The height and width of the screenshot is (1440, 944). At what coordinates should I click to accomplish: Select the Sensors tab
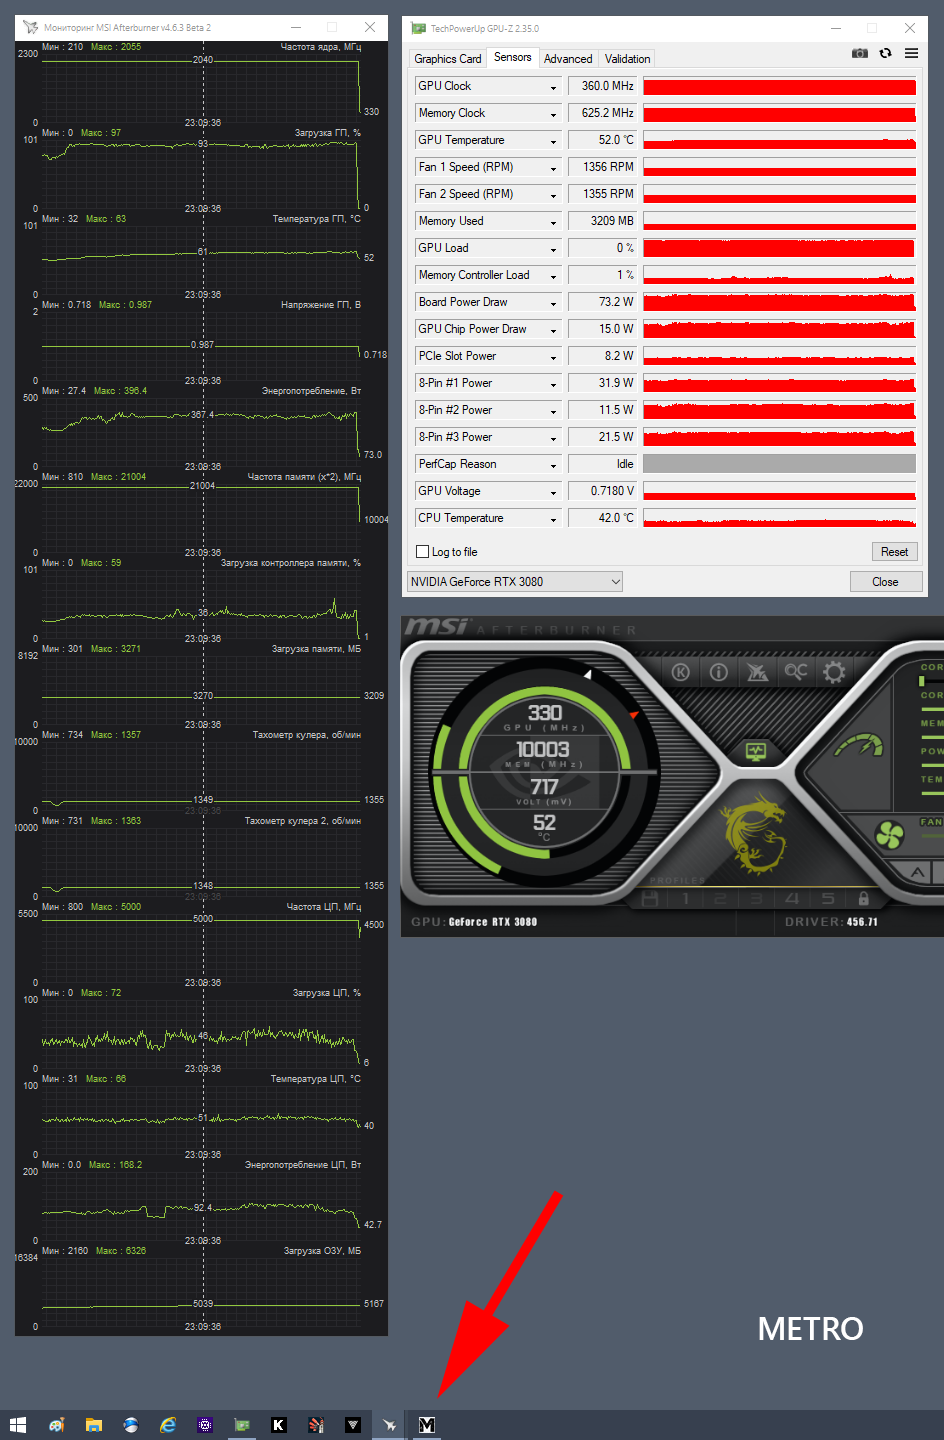[513, 58]
